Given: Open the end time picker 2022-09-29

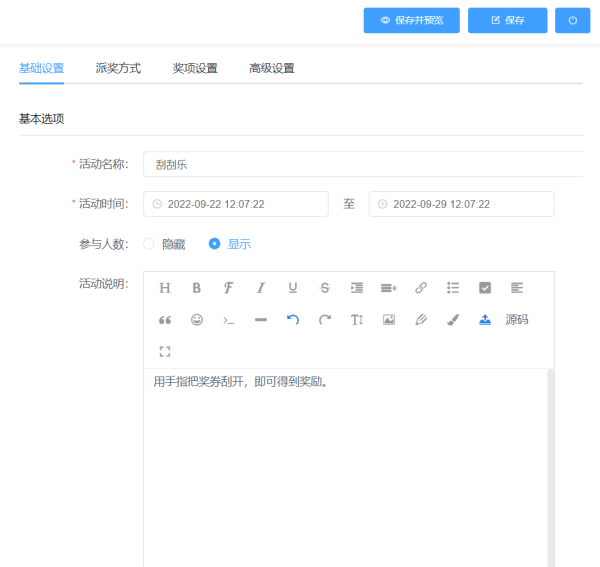Looking at the screenshot, I should point(461,204).
